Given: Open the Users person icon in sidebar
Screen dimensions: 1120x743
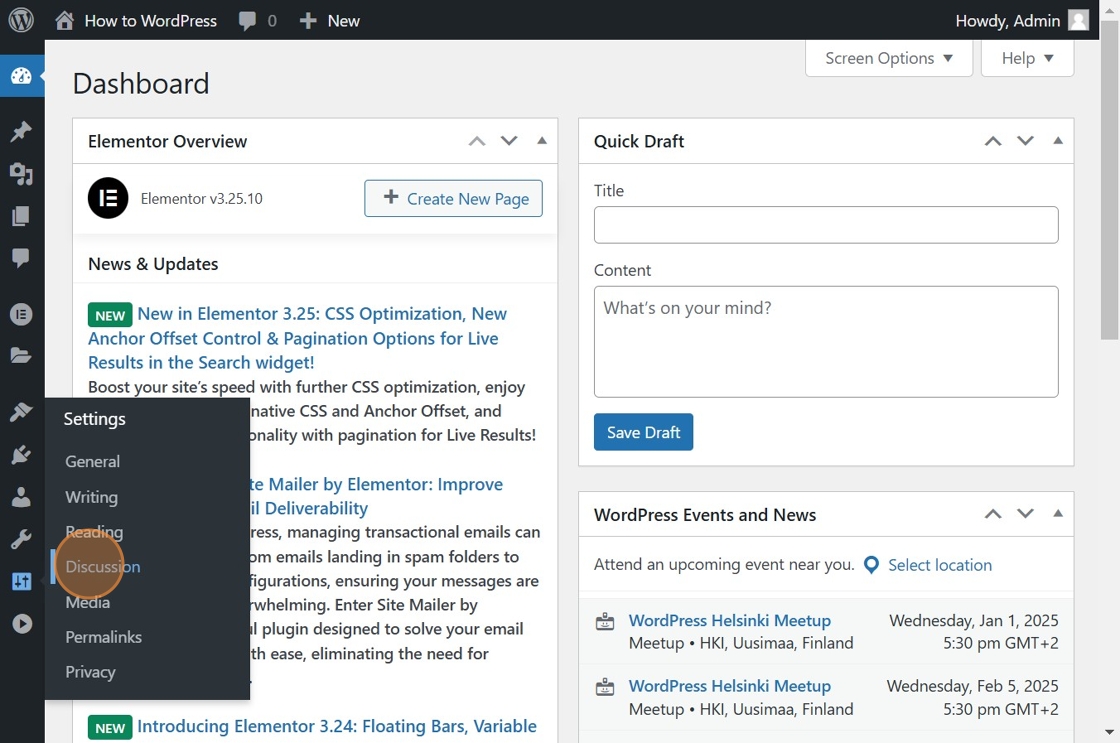Looking at the screenshot, I should pyautogui.click(x=21, y=497).
